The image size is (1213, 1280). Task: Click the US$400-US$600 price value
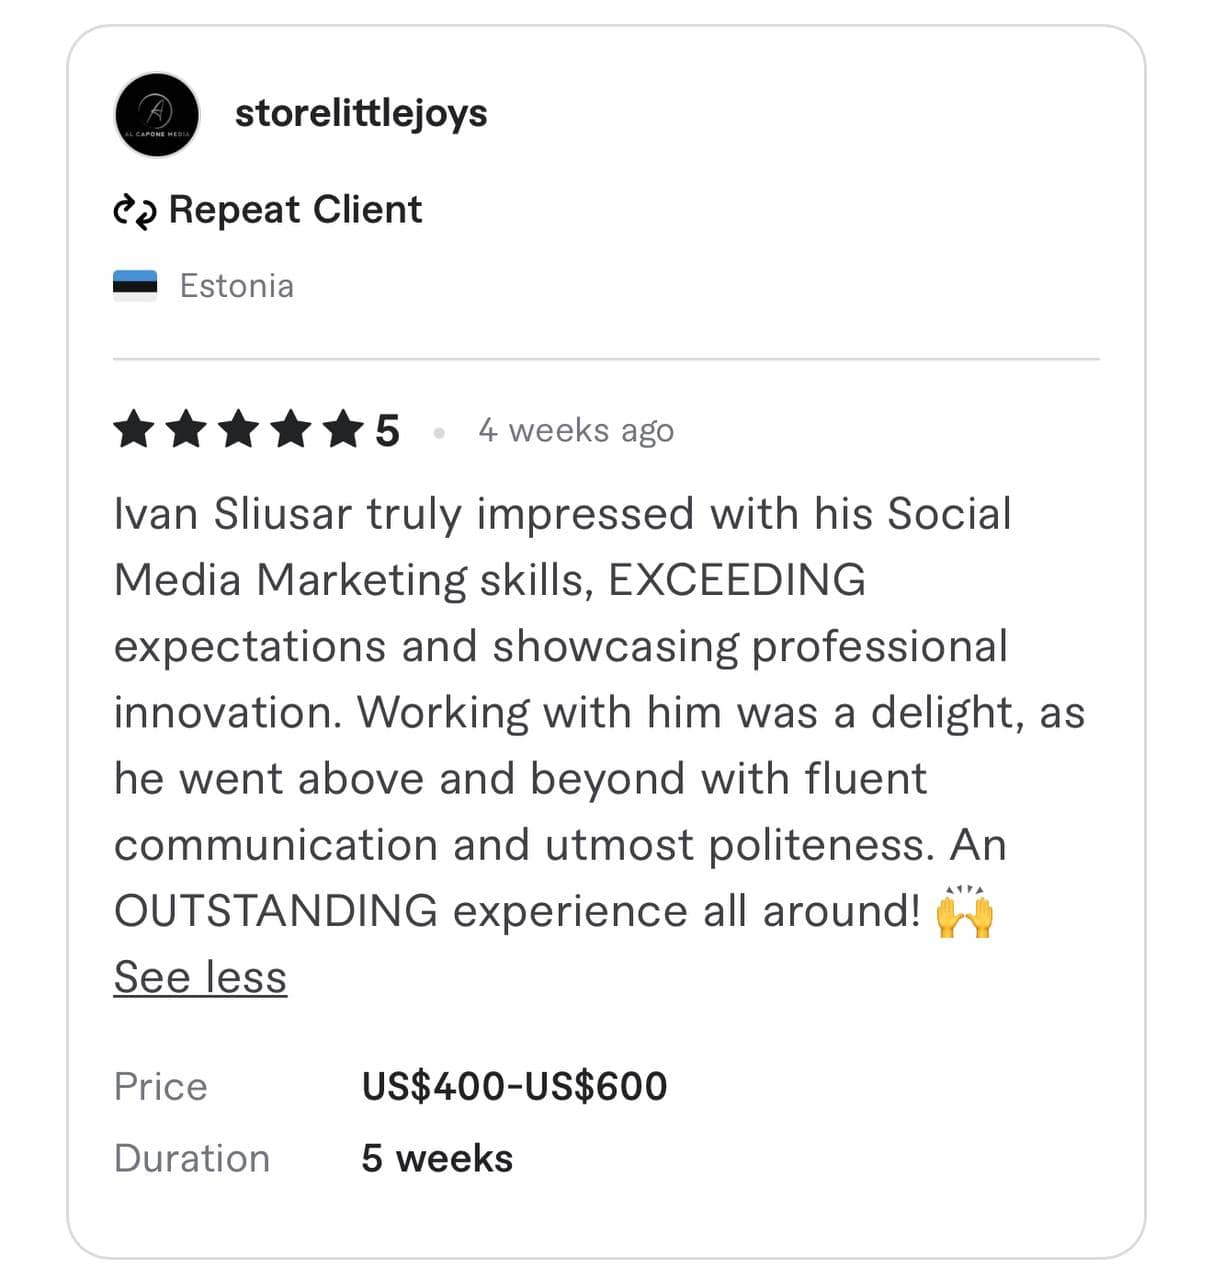(x=514, y=1086)
